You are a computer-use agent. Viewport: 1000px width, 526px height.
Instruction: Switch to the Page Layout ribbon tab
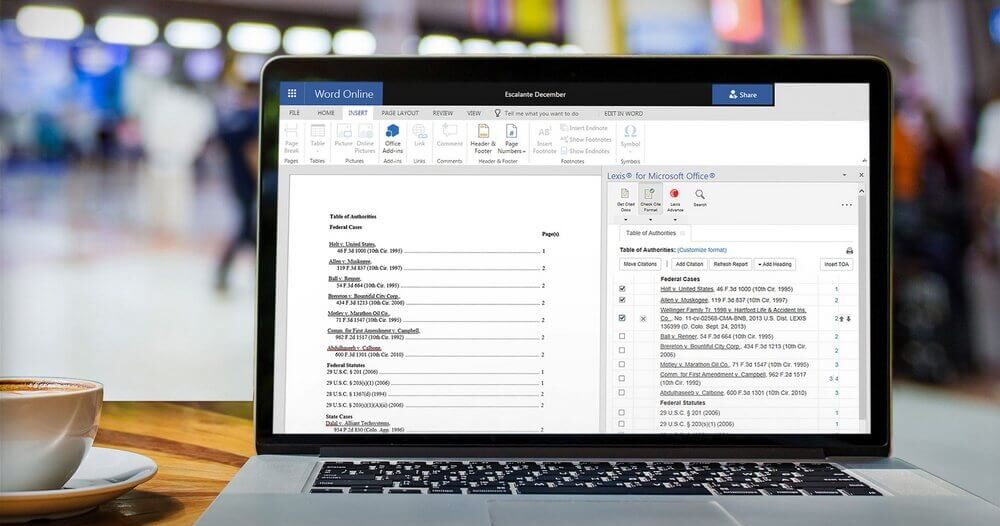click(400, 113)
